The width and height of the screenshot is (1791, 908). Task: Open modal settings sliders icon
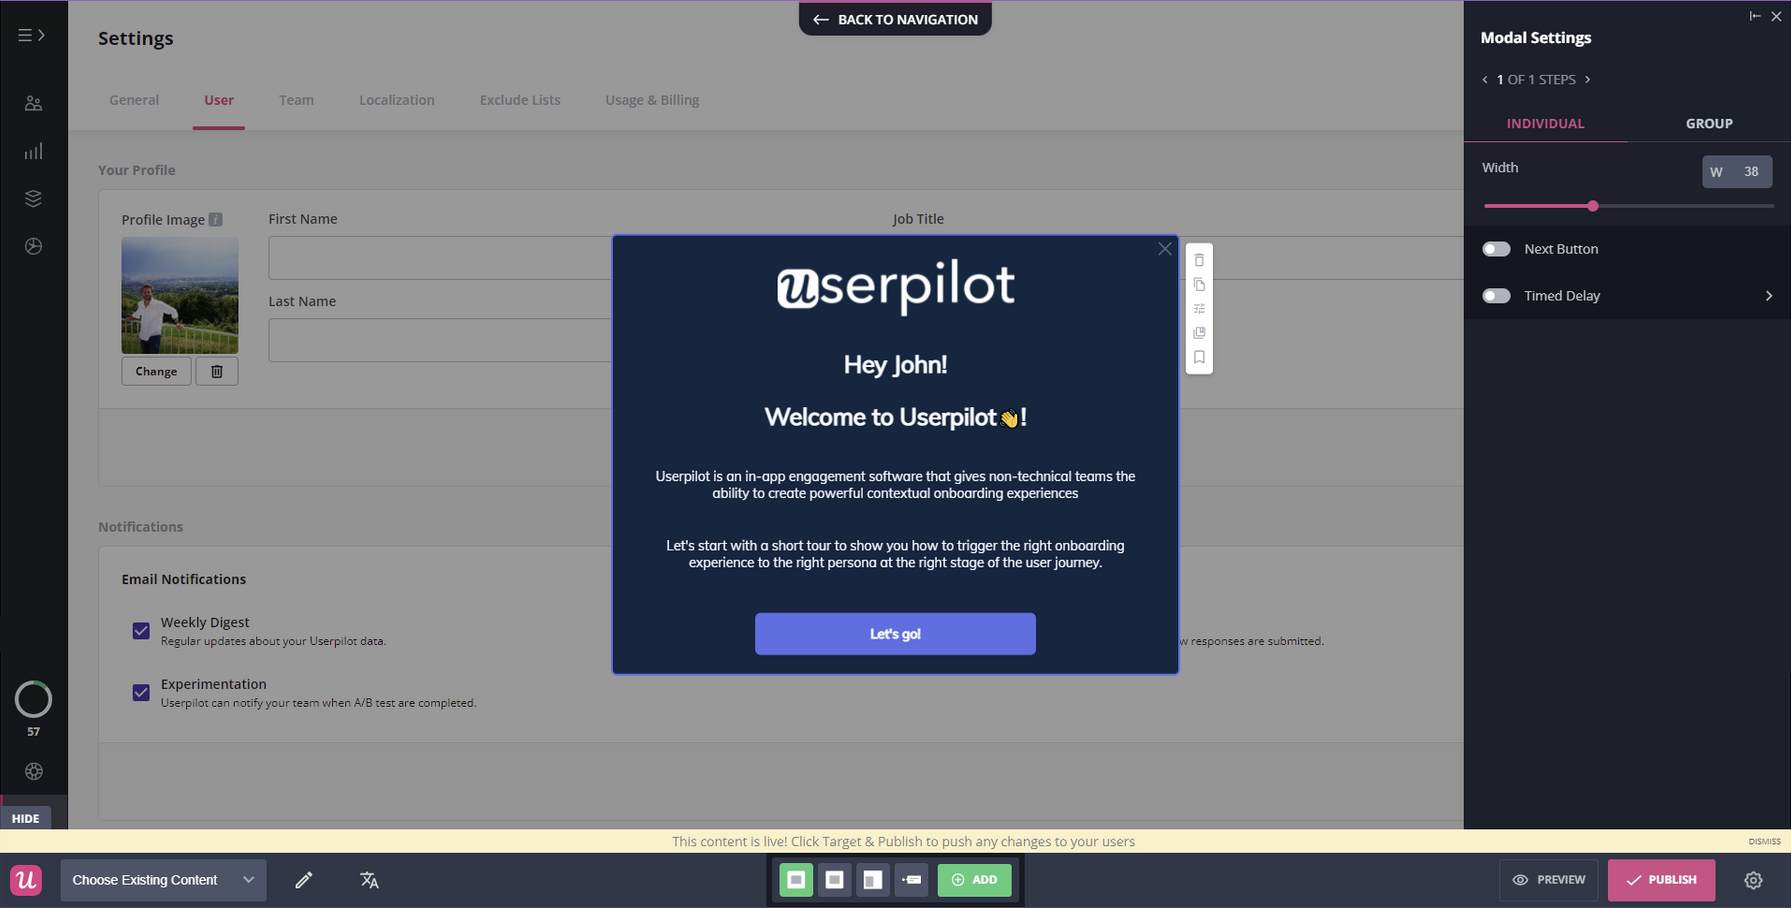1199,308
